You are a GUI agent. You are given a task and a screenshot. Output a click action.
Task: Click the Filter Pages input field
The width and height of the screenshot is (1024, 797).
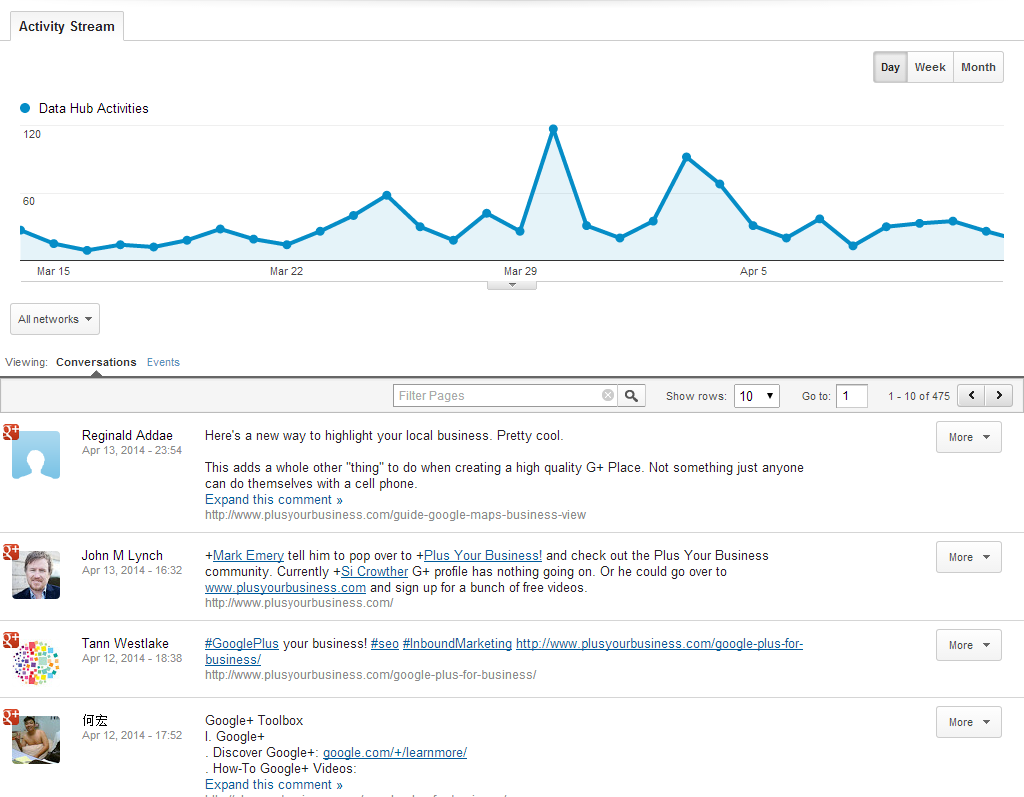[x=498, y=395]
